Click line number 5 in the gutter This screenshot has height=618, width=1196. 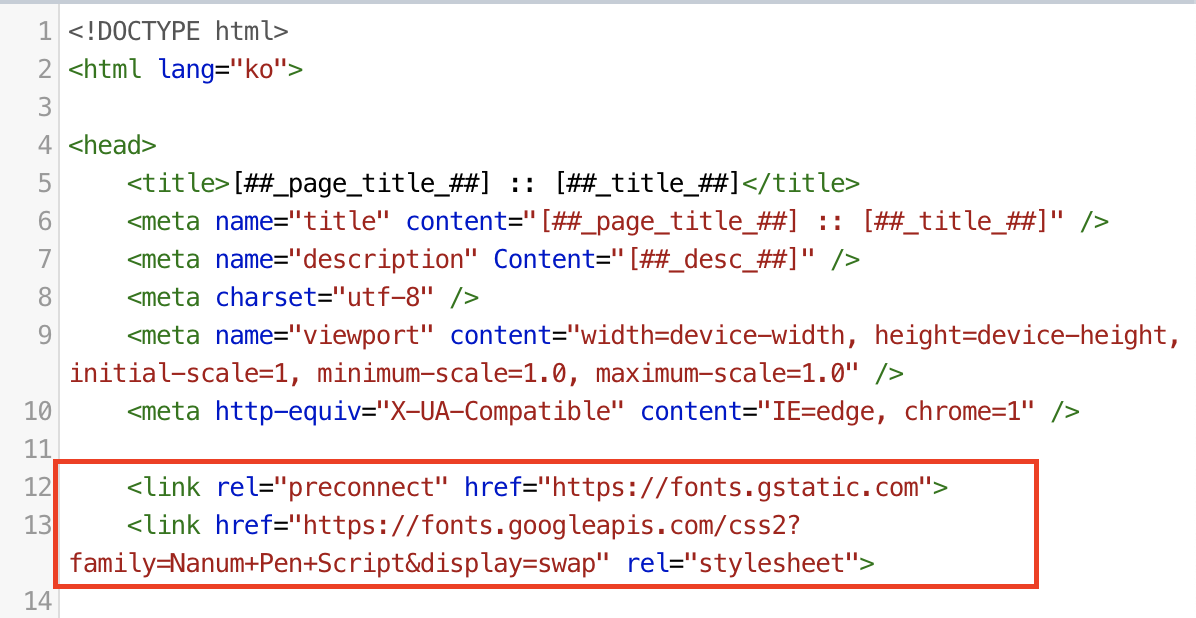pos(44,183)
